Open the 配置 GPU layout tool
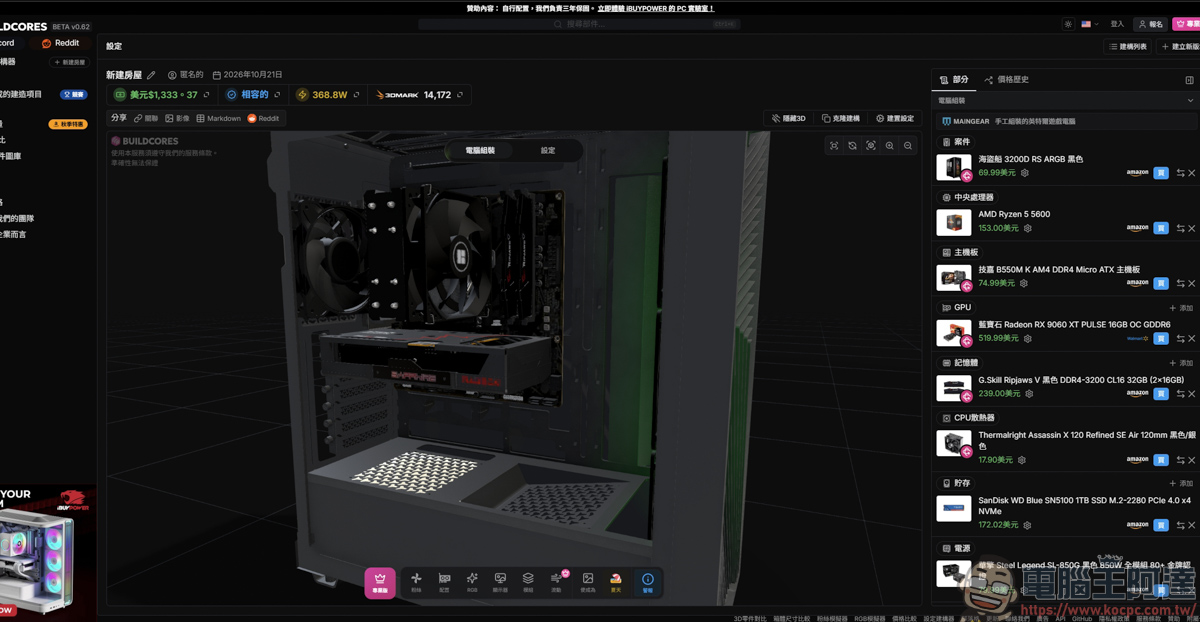The width and height of the screenshot is (1200, 622). tap(445, 581)
